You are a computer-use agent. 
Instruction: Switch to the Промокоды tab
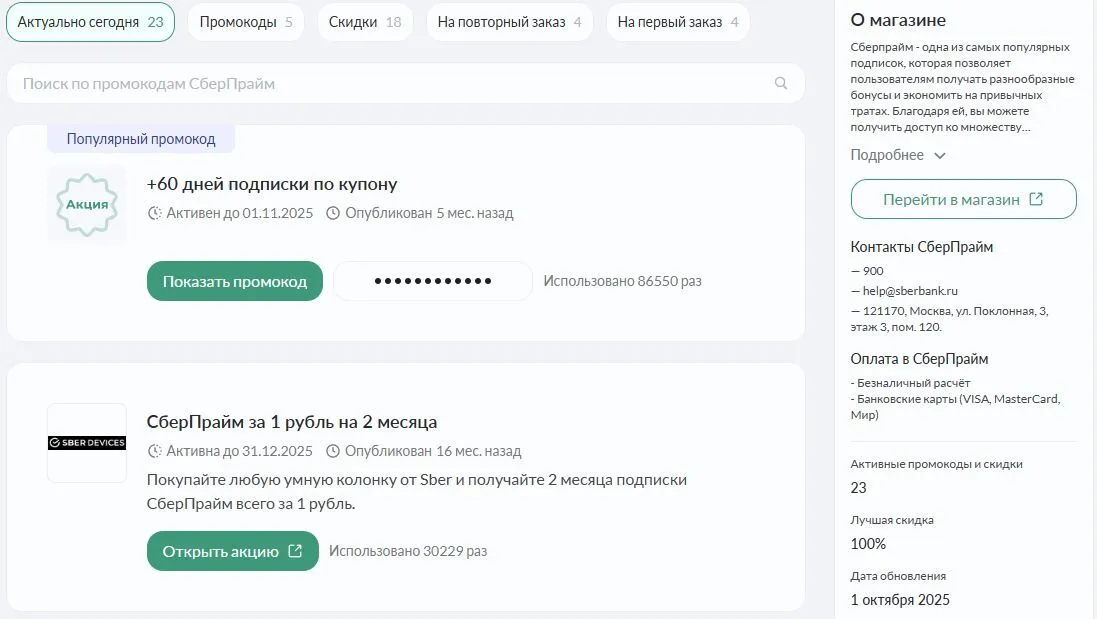point(246,22)
